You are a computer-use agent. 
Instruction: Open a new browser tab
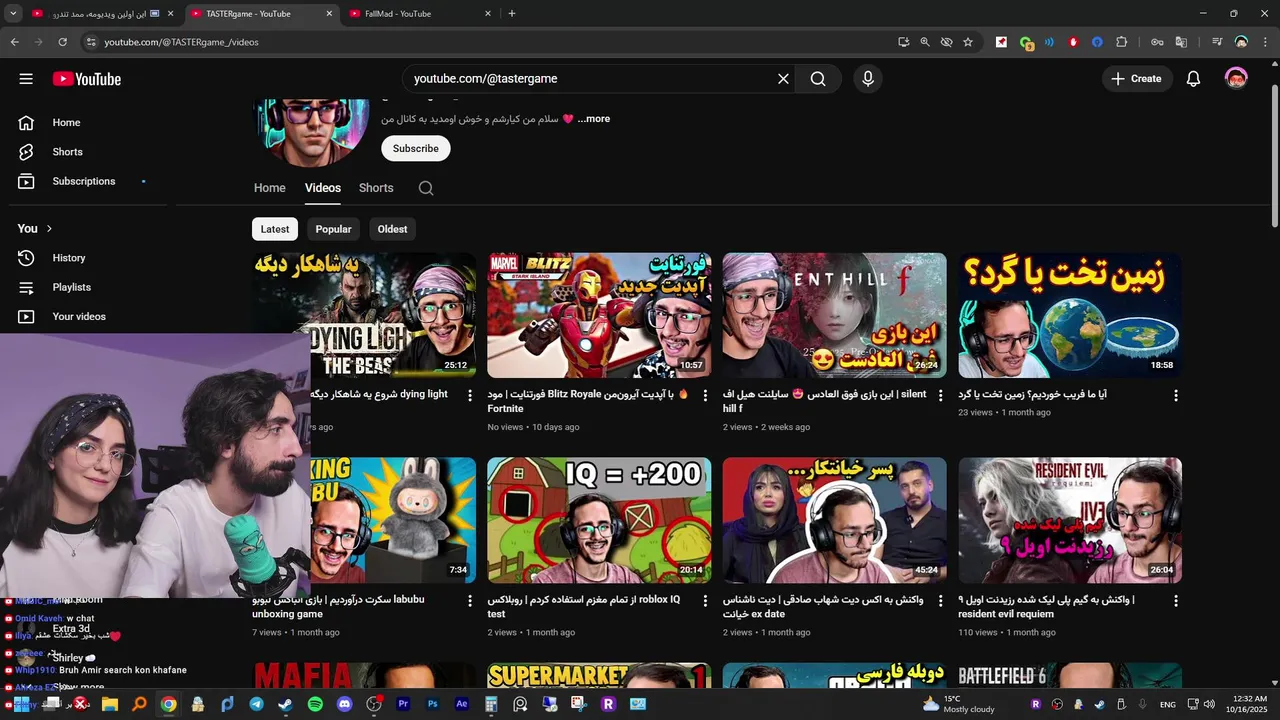coord(512,14)
